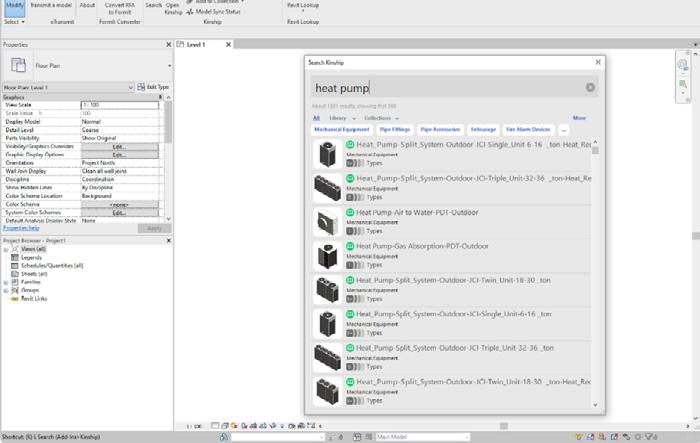Open the Library filter dropdown

342,118
